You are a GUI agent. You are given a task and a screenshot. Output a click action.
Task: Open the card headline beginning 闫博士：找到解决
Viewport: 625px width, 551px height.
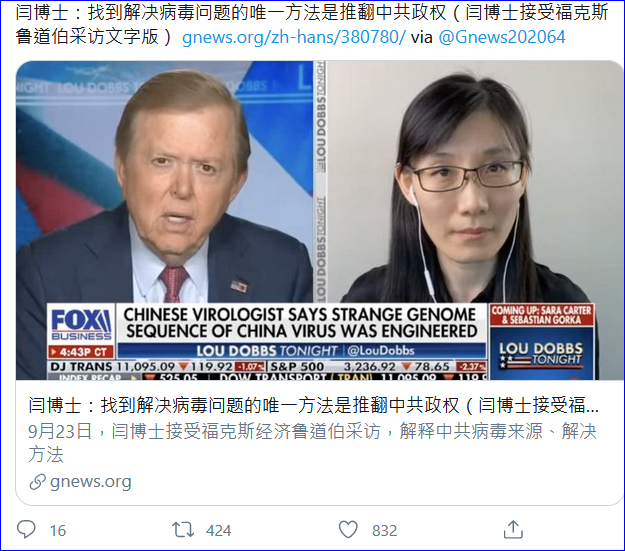[x=313, y=405]
